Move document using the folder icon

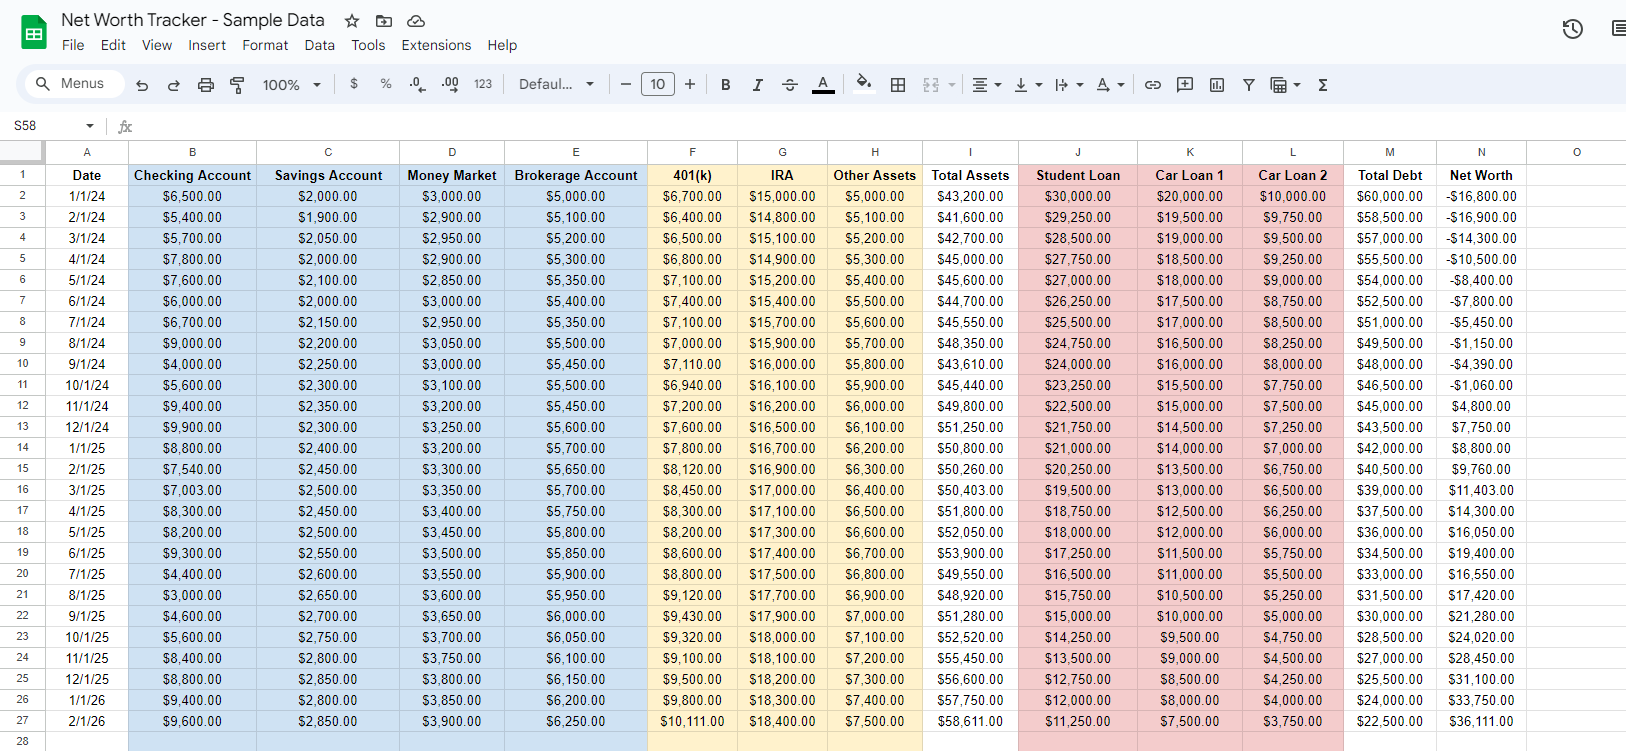384,21
